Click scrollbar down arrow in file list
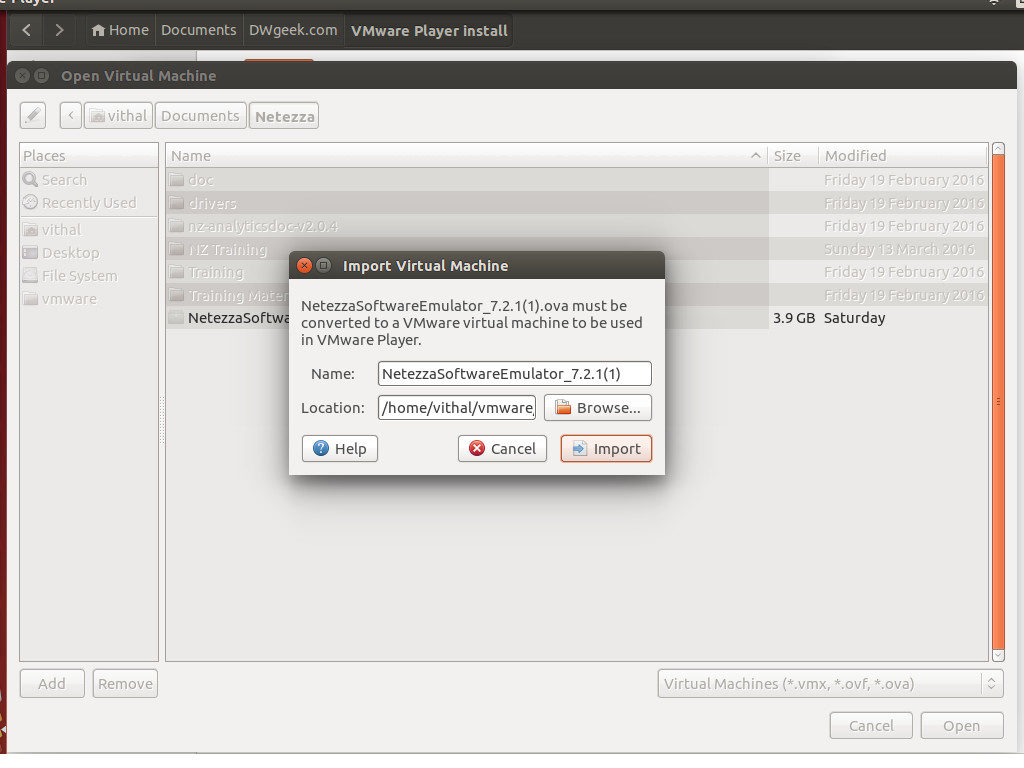The image size is (1024, 768). pyautogui.click(x=998, y=655)
